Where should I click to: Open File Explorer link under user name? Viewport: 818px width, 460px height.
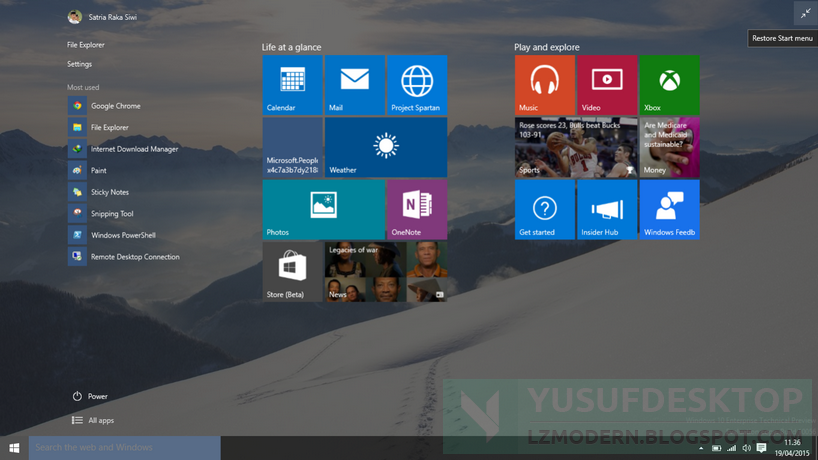(86, 45)
